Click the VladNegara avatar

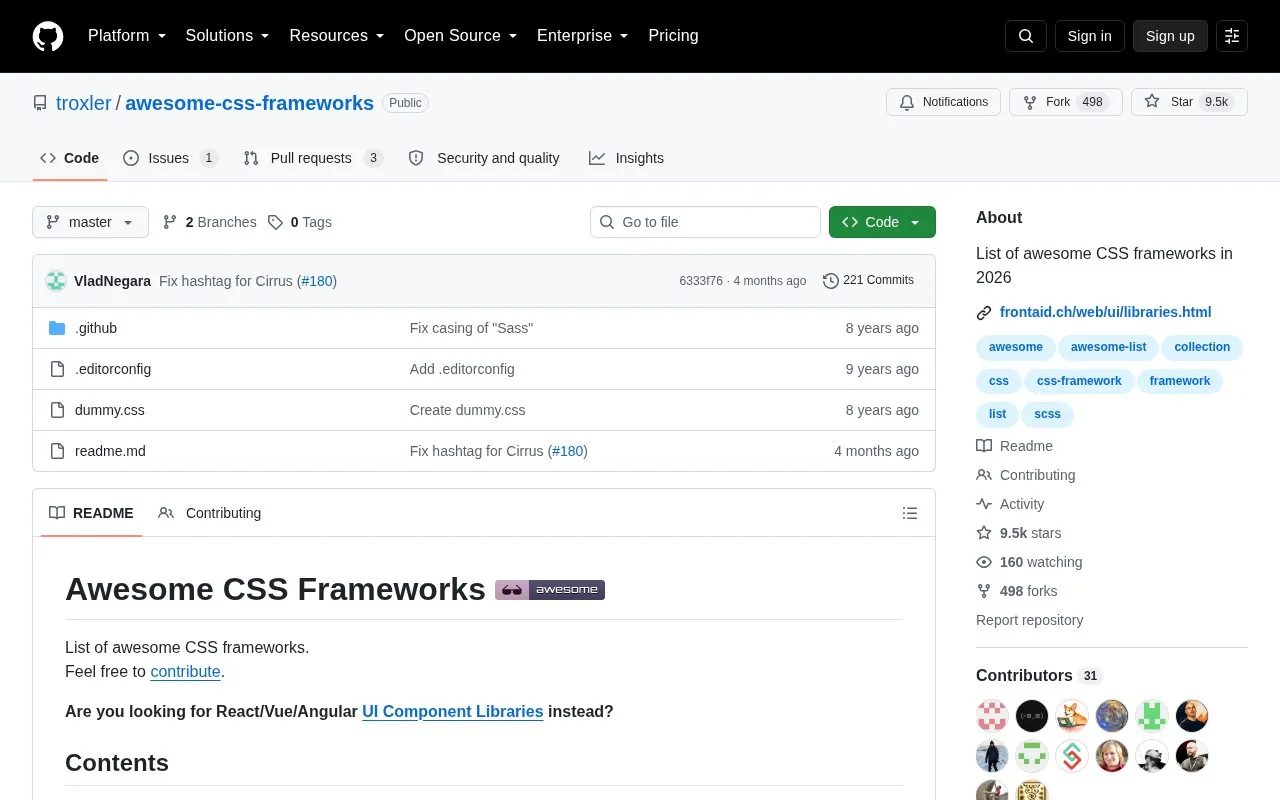tap(56, 281)
